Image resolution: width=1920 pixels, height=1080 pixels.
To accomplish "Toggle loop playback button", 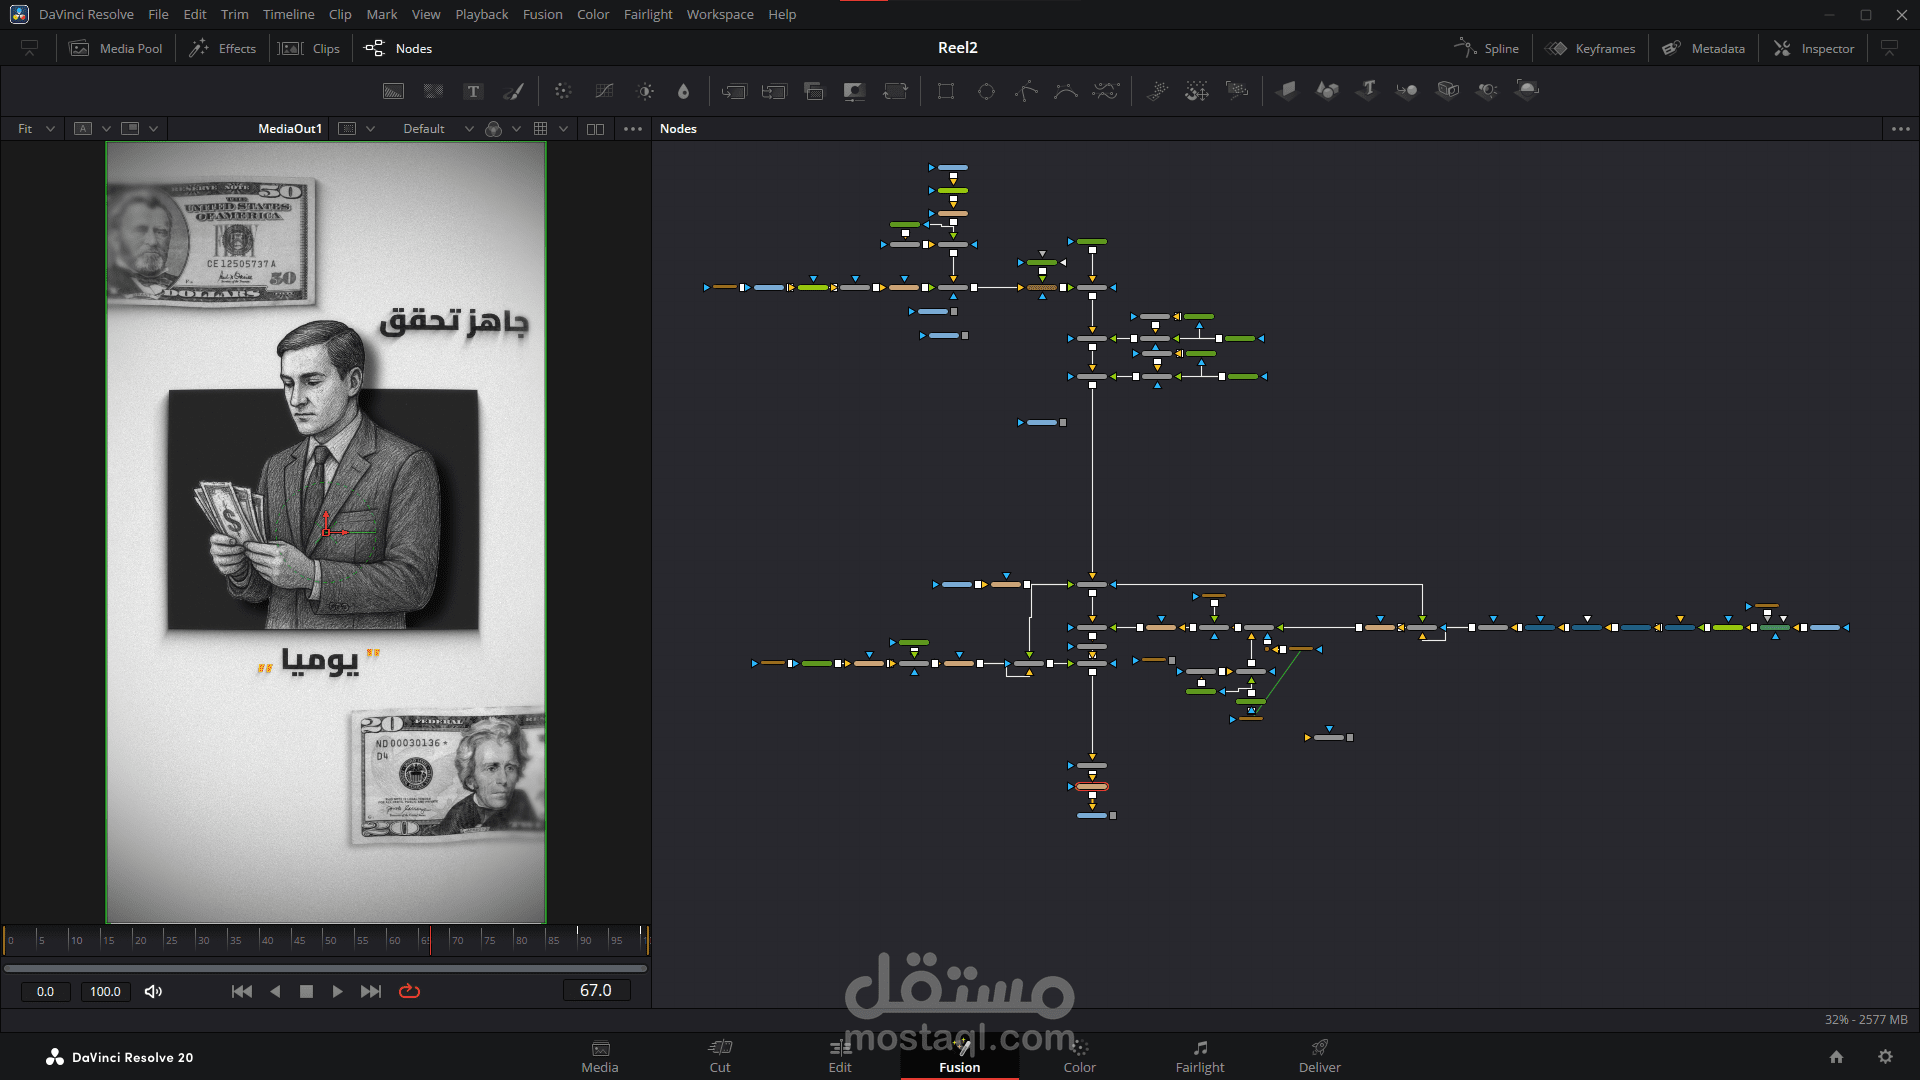I will tap(410, 991).
